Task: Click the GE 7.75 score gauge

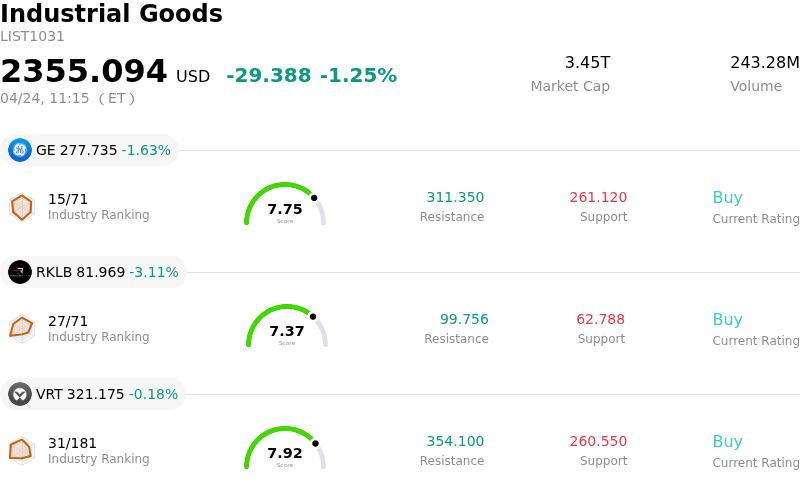Action: pos(285,206)
